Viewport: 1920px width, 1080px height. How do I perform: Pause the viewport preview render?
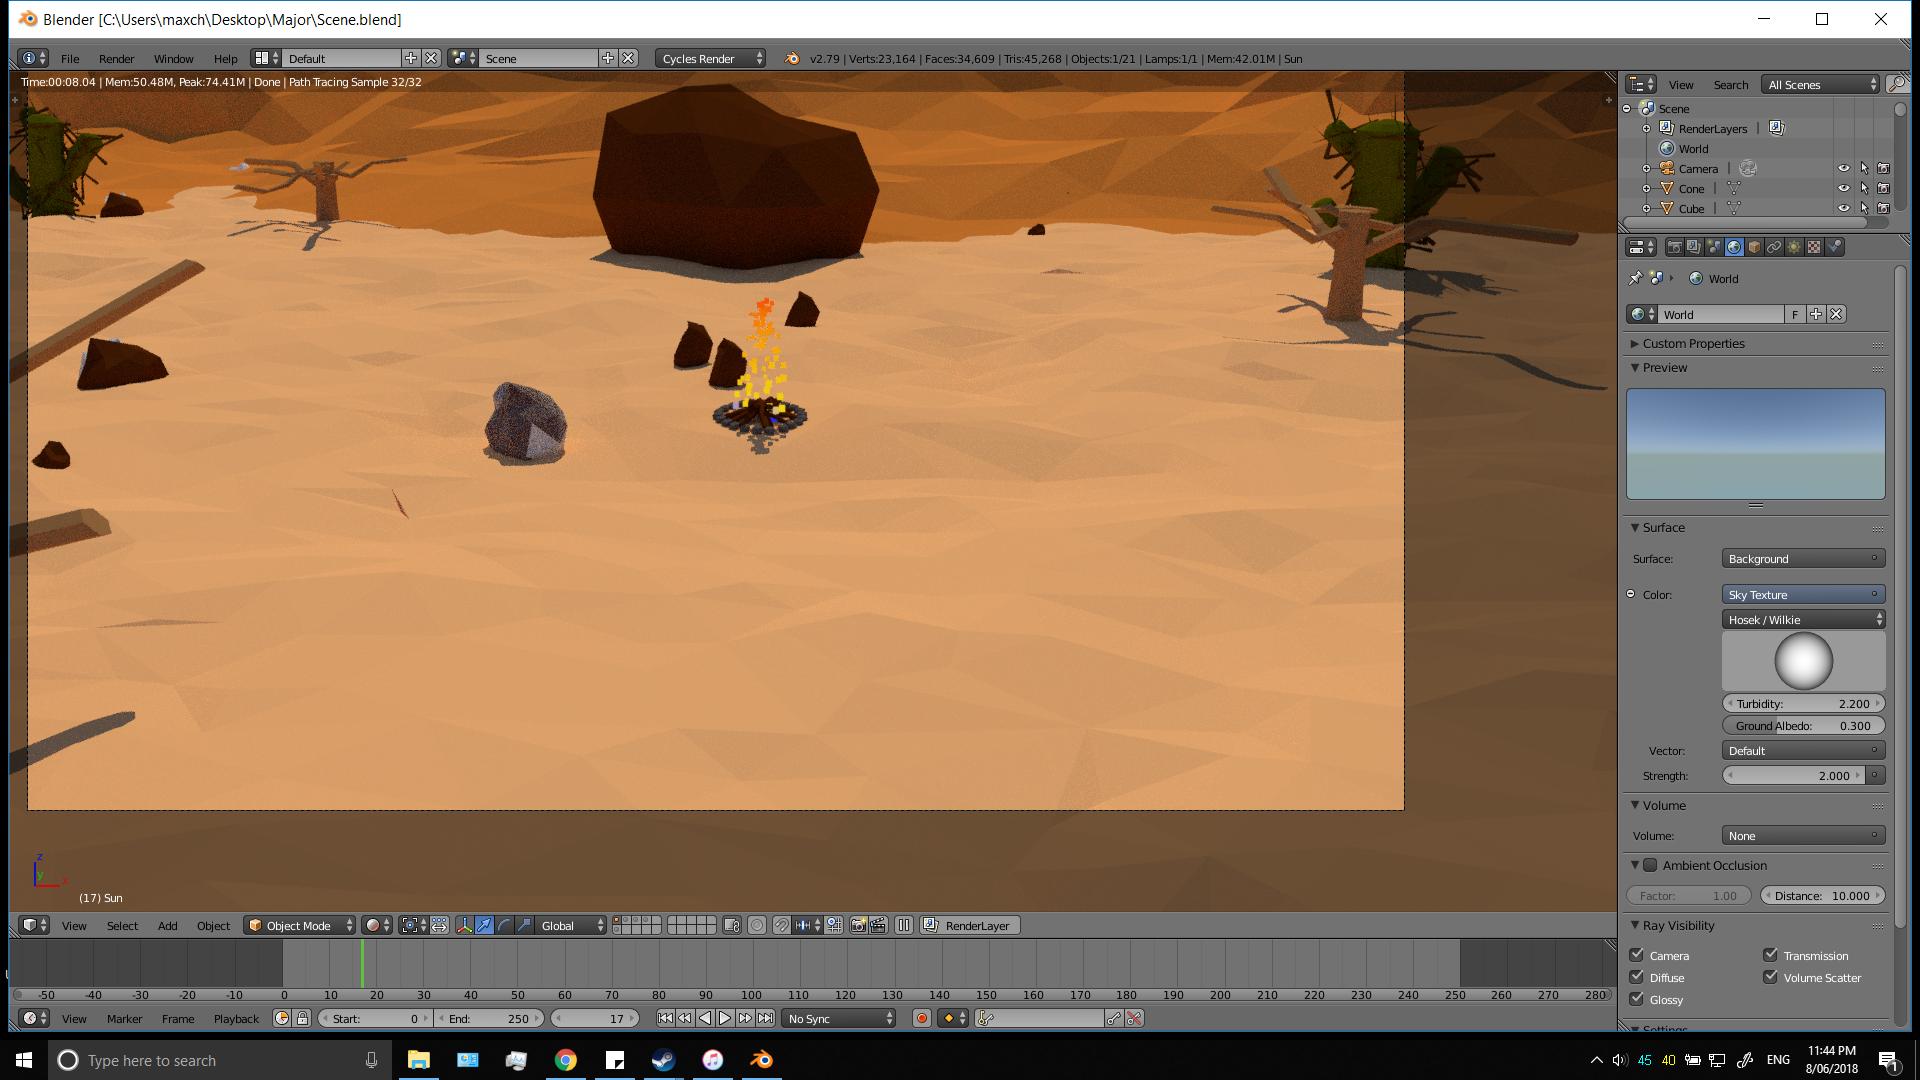(903, 925)
